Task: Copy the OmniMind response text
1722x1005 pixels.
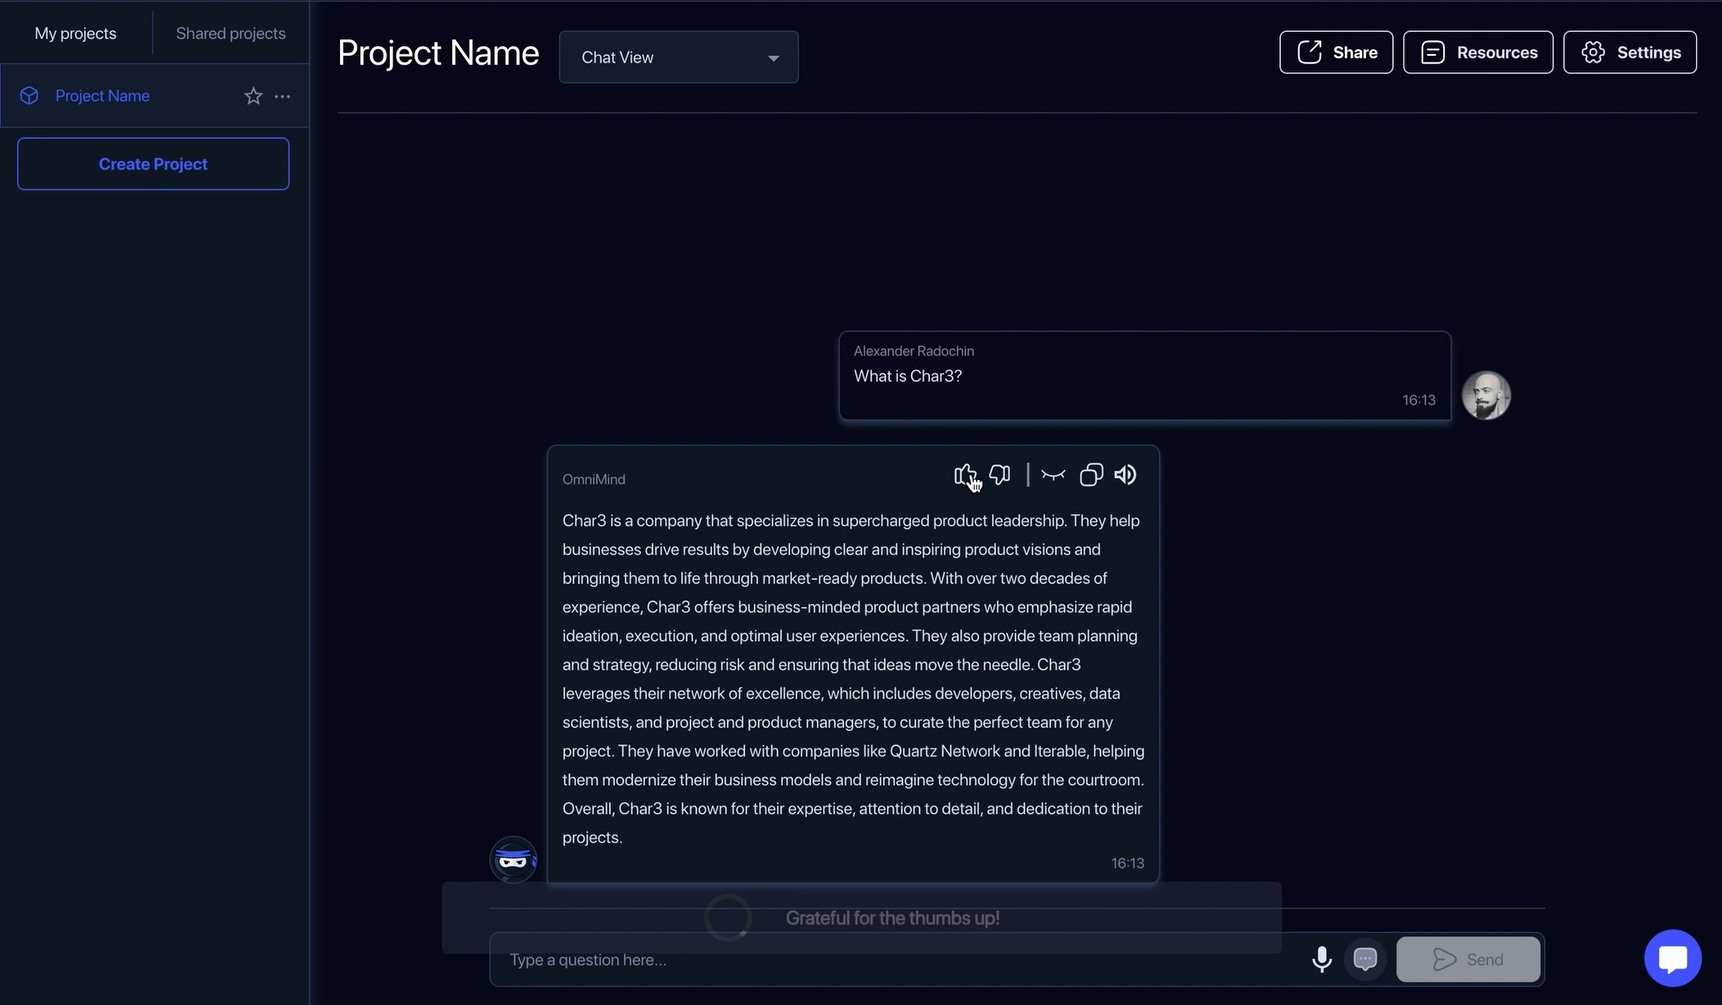Action: click(1091, 475)
